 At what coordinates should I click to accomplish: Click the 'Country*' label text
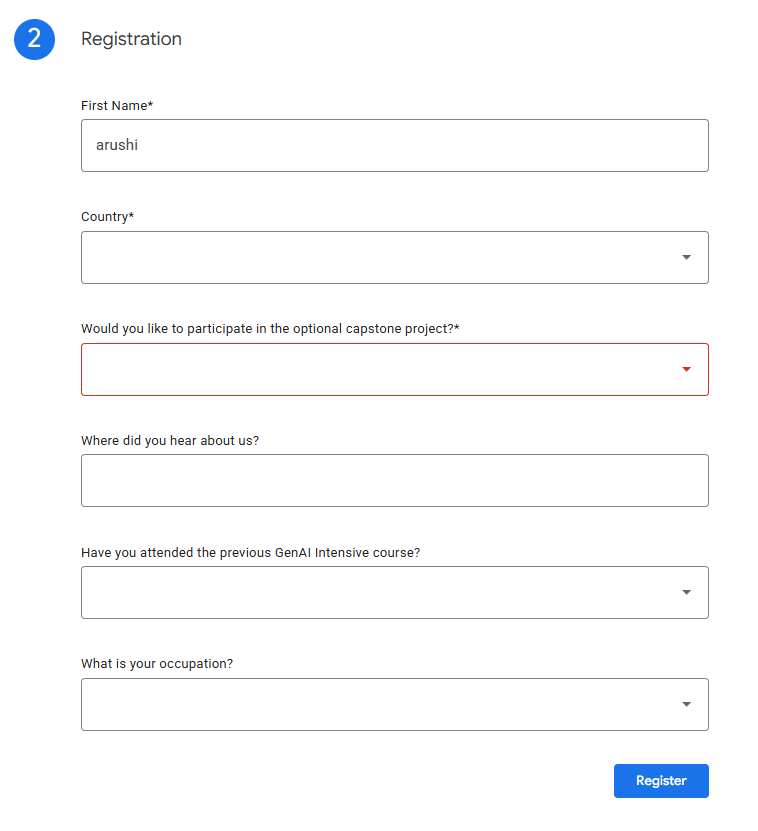point(107,217)
